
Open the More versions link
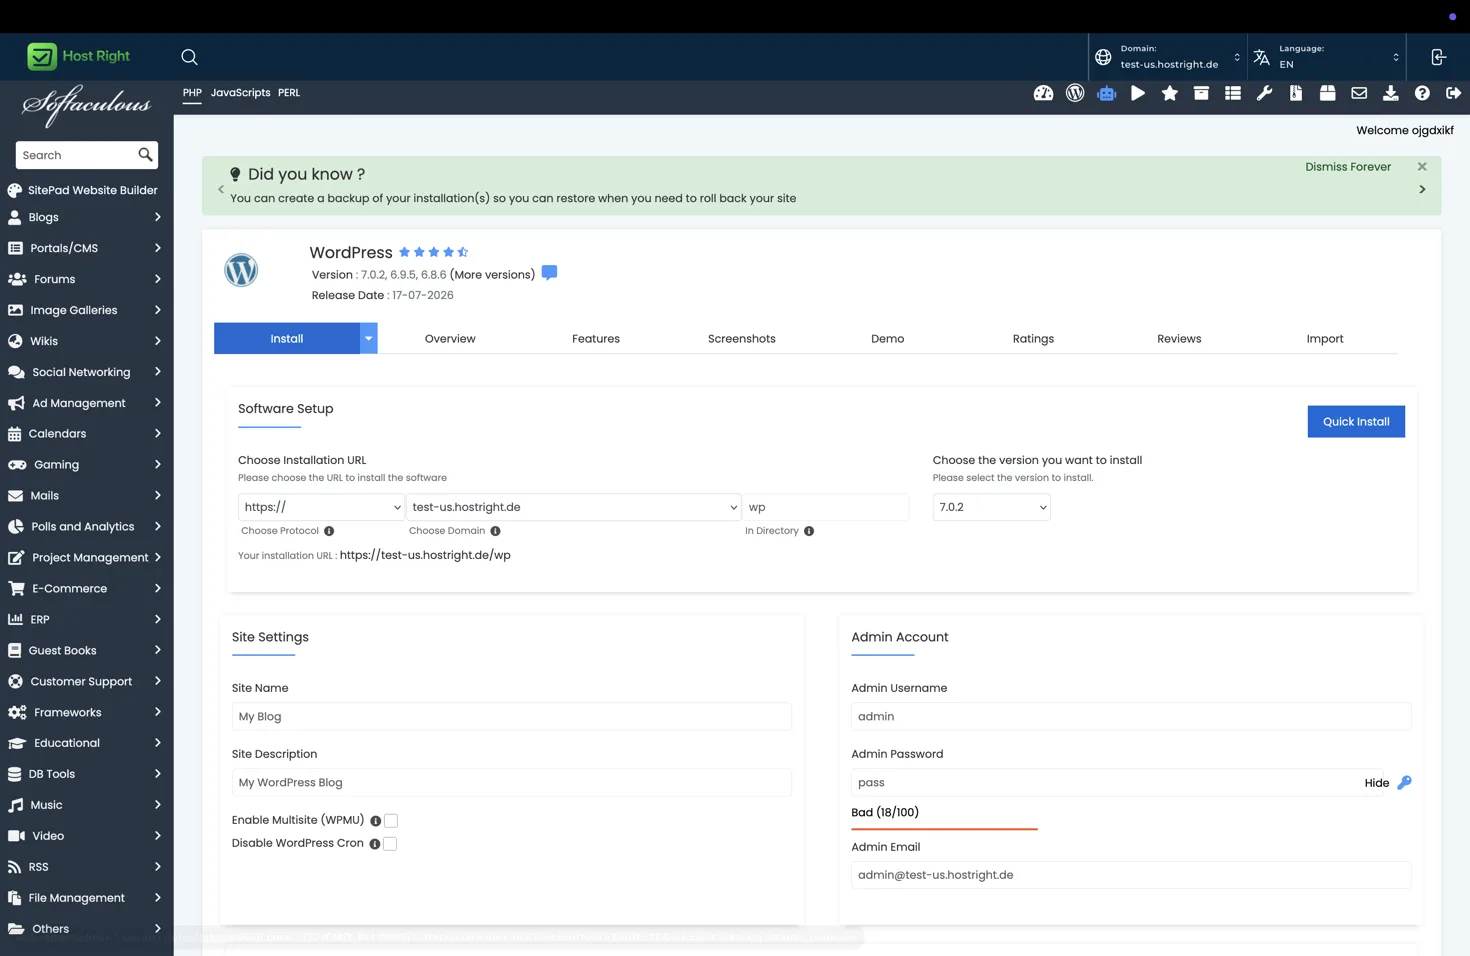492,274
